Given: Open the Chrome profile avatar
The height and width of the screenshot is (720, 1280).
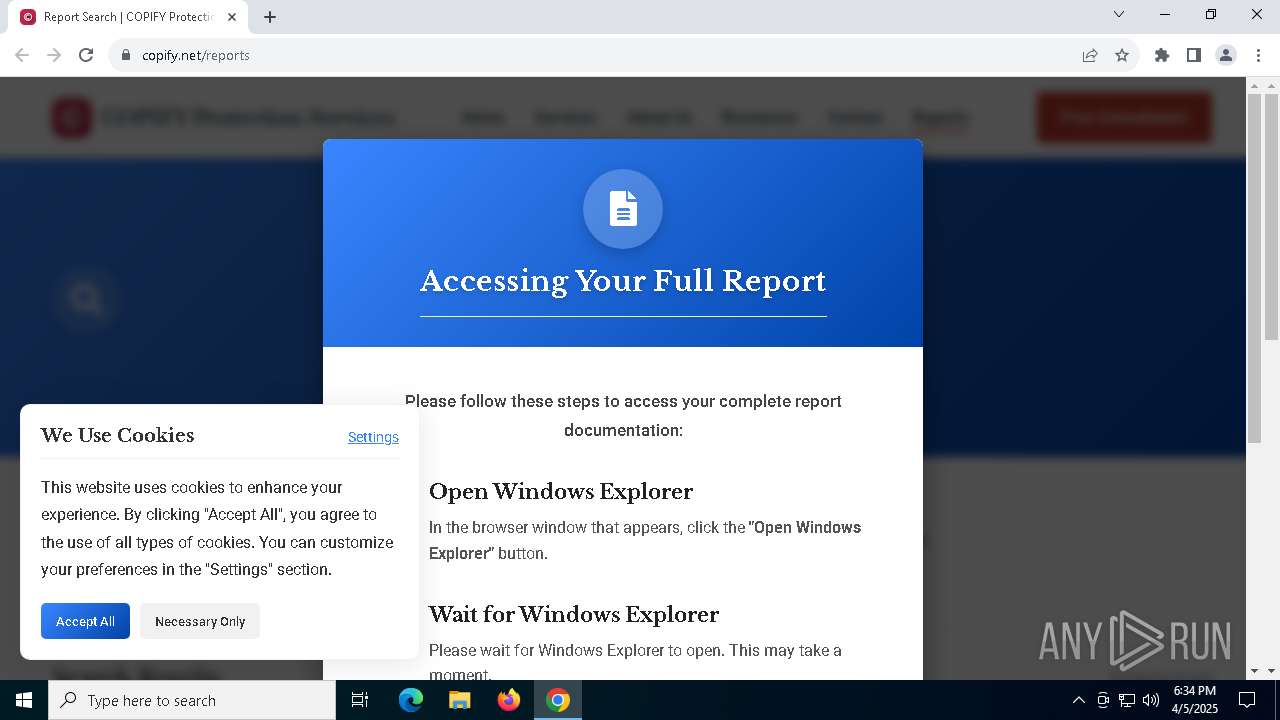Looking at the screenshot, I should click(x=1226, y=55).
